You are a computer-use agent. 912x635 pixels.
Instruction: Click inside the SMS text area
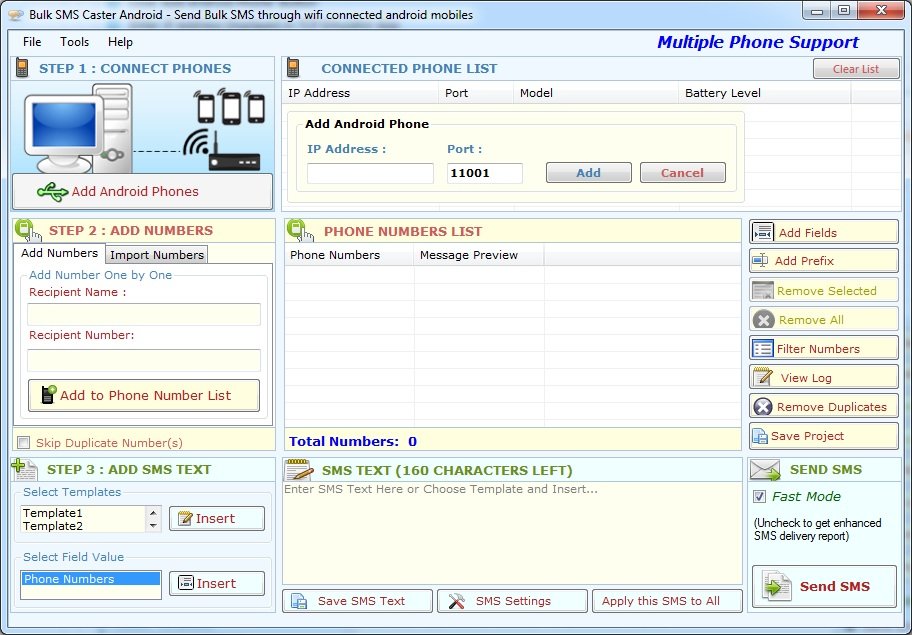pos(512,533)
